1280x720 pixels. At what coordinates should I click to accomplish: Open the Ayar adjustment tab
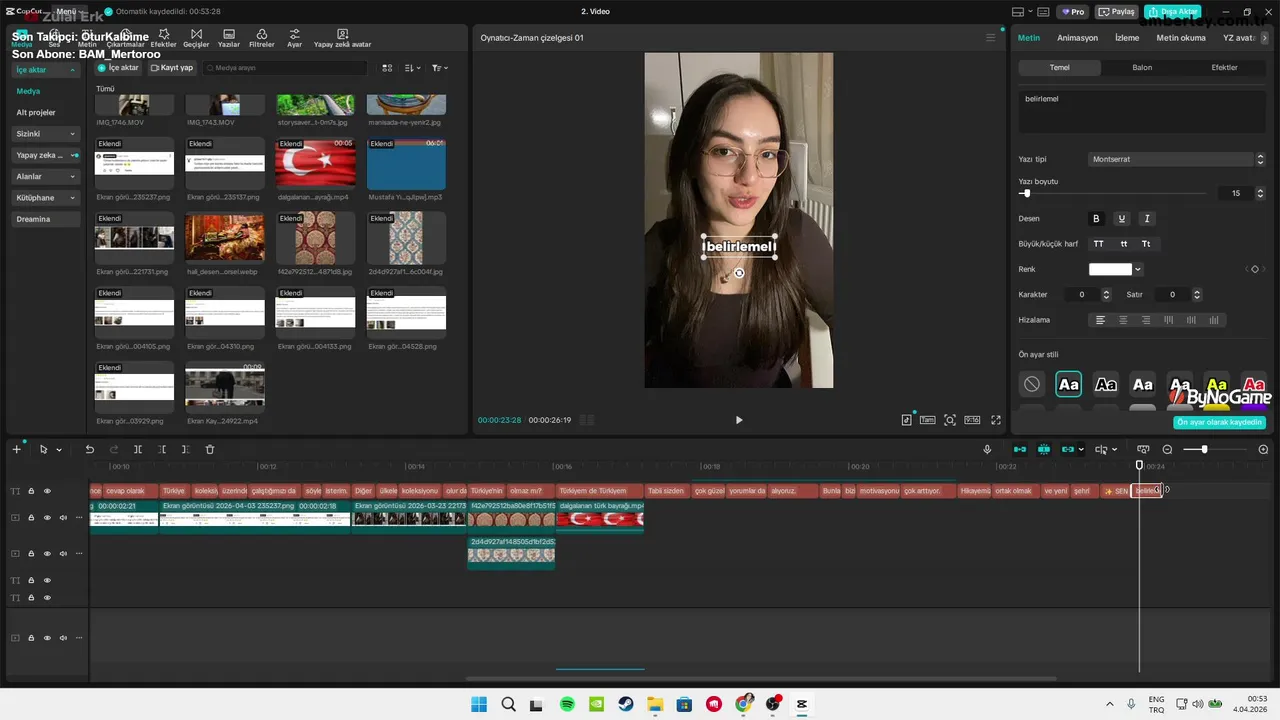[294, 38]
